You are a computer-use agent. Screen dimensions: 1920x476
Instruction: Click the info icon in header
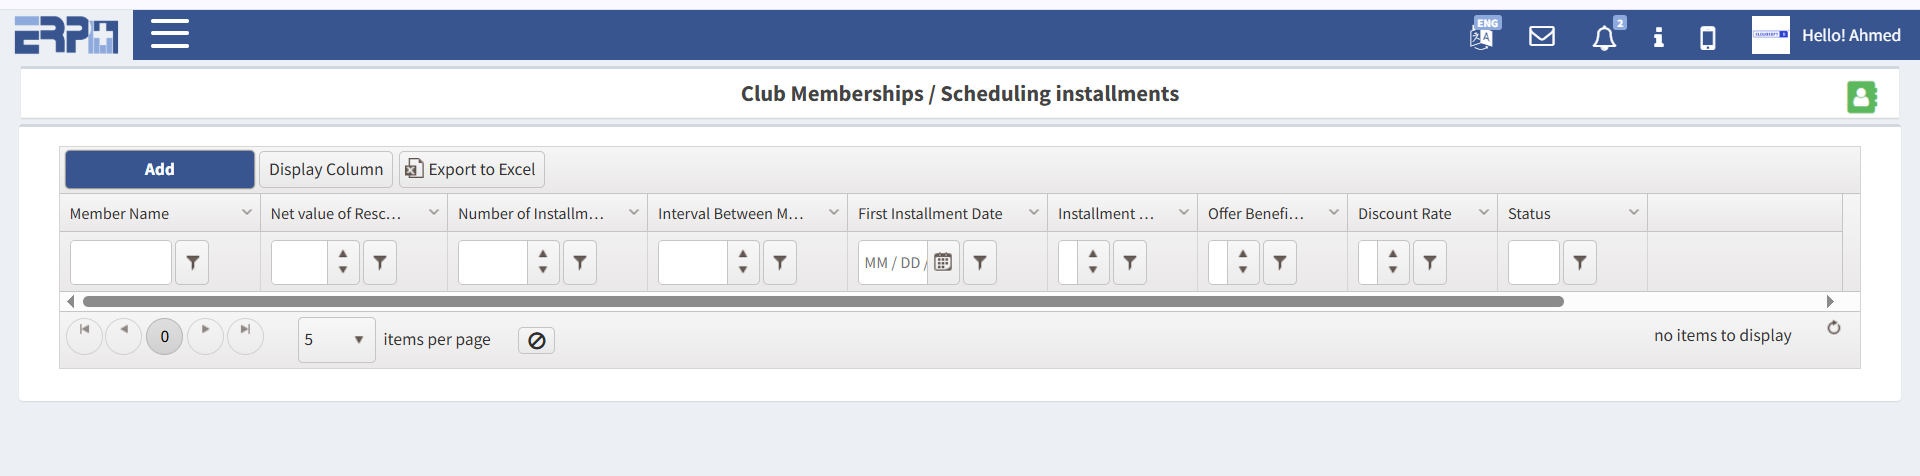click(1658, 37)
